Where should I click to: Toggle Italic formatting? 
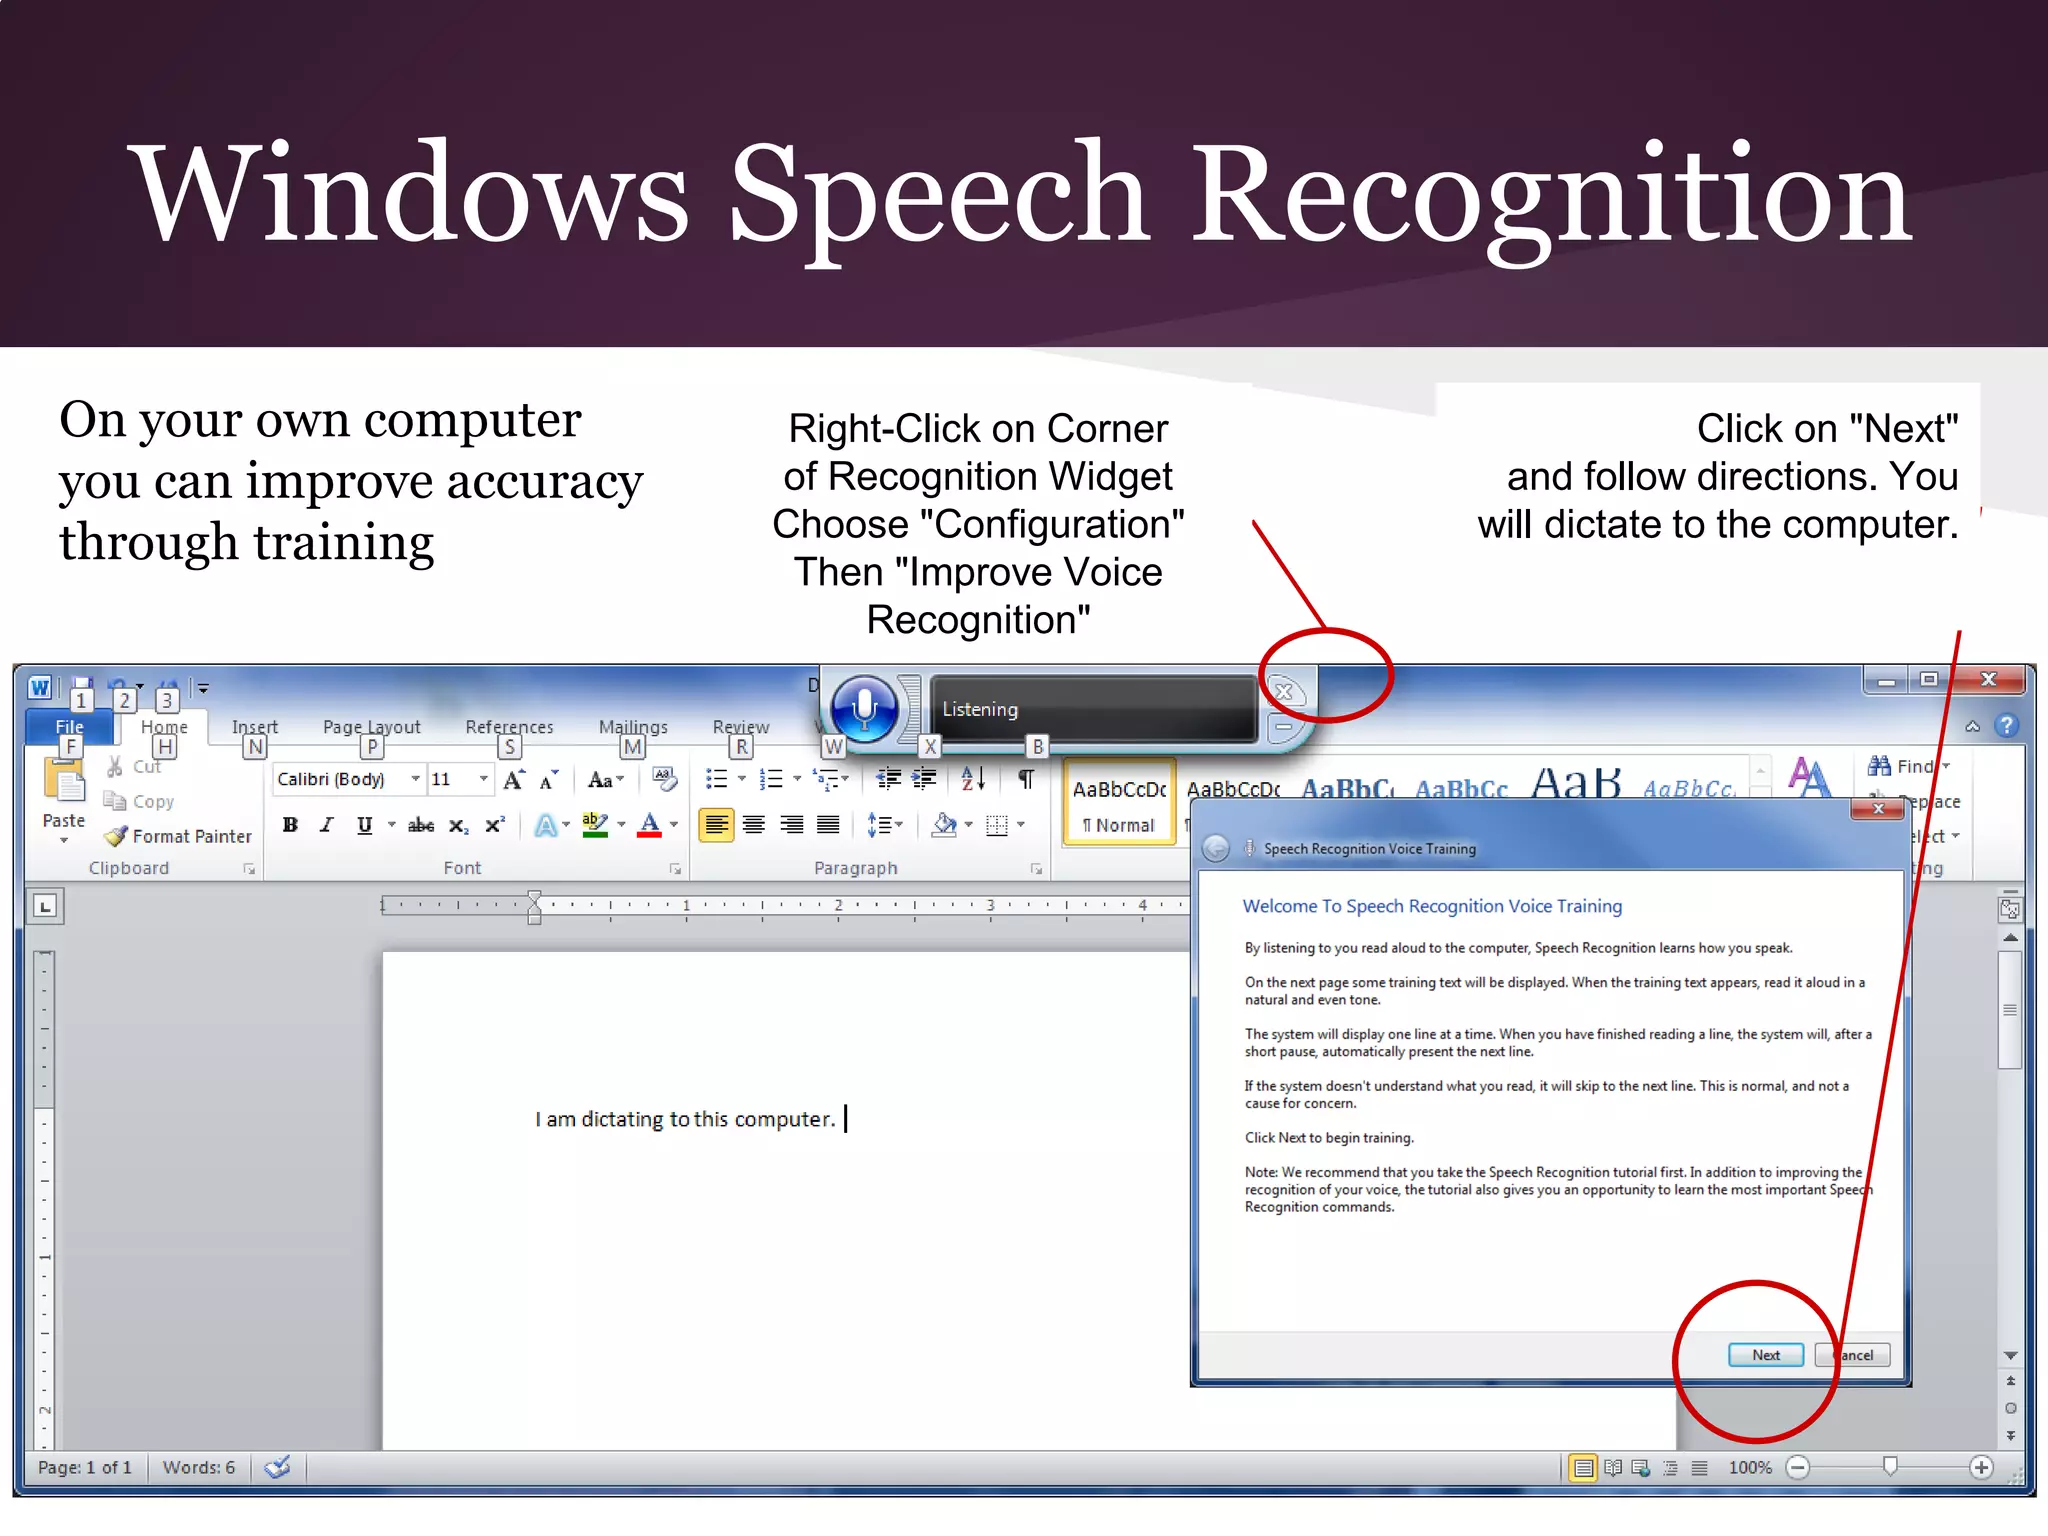coord(326,825)
